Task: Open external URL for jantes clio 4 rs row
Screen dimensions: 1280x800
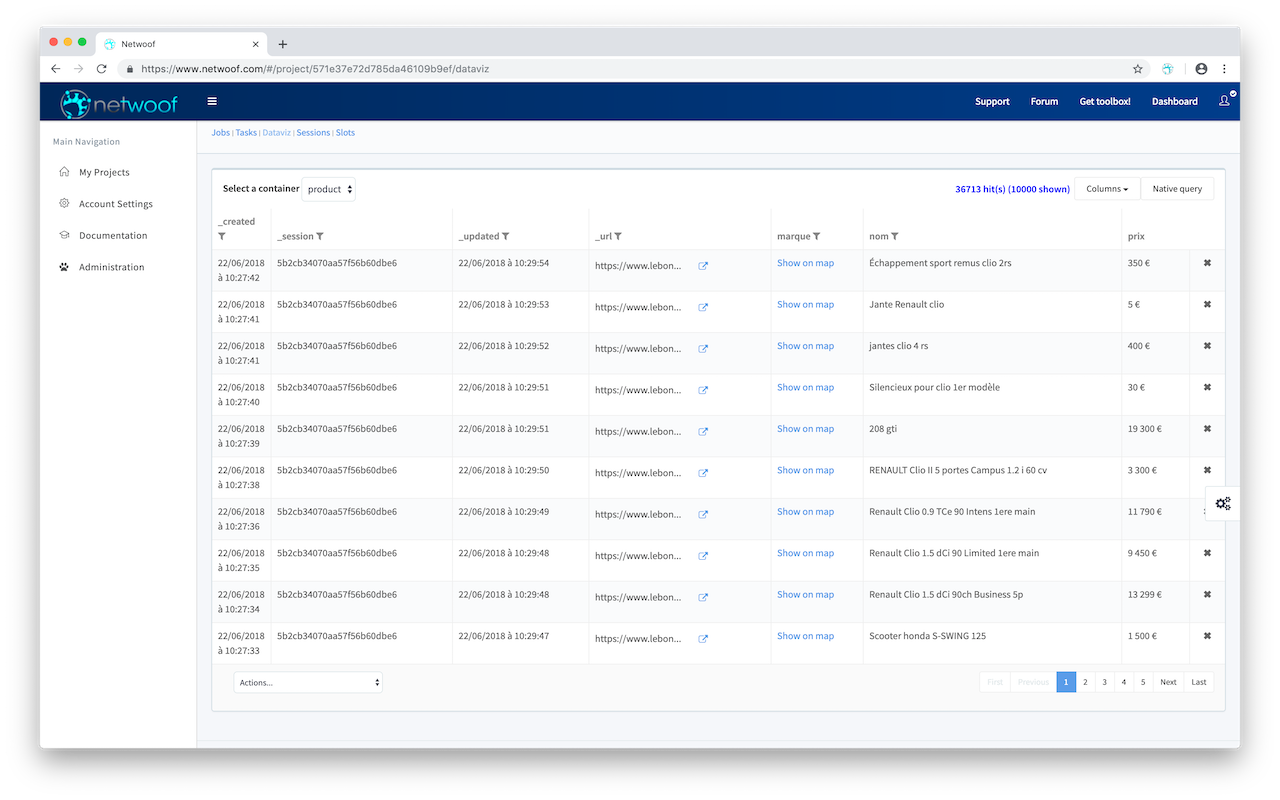Action: (x=703, y=349)
